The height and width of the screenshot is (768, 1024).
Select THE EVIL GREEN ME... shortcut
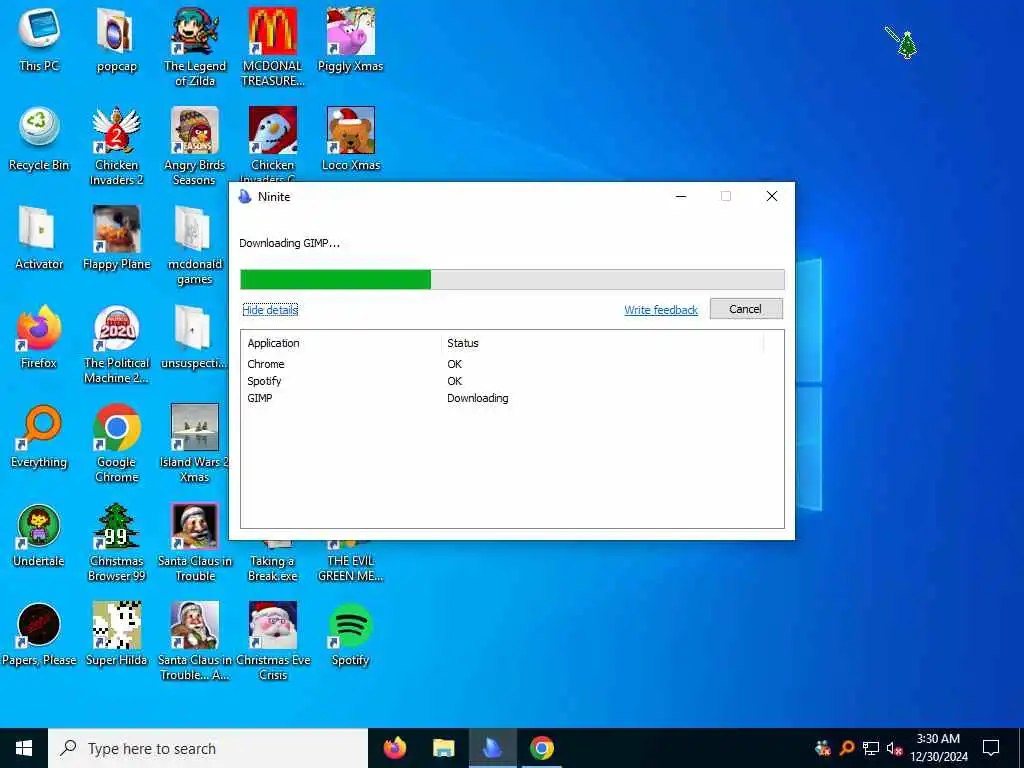click(x=351, y=562)
